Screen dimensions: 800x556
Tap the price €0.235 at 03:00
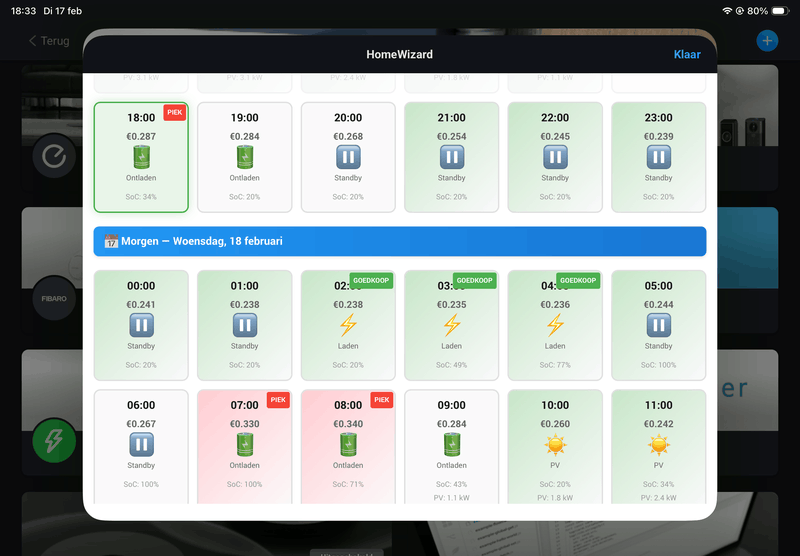452,305
